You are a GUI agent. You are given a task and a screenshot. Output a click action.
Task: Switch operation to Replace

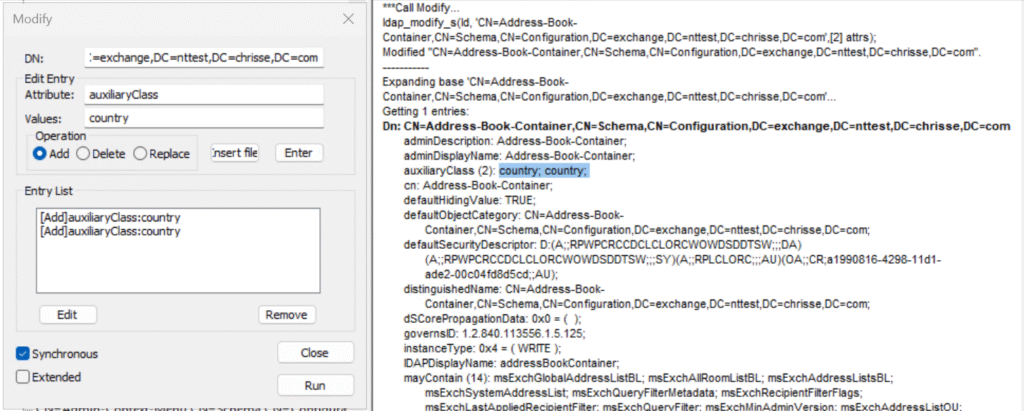(x=141, y=153)
